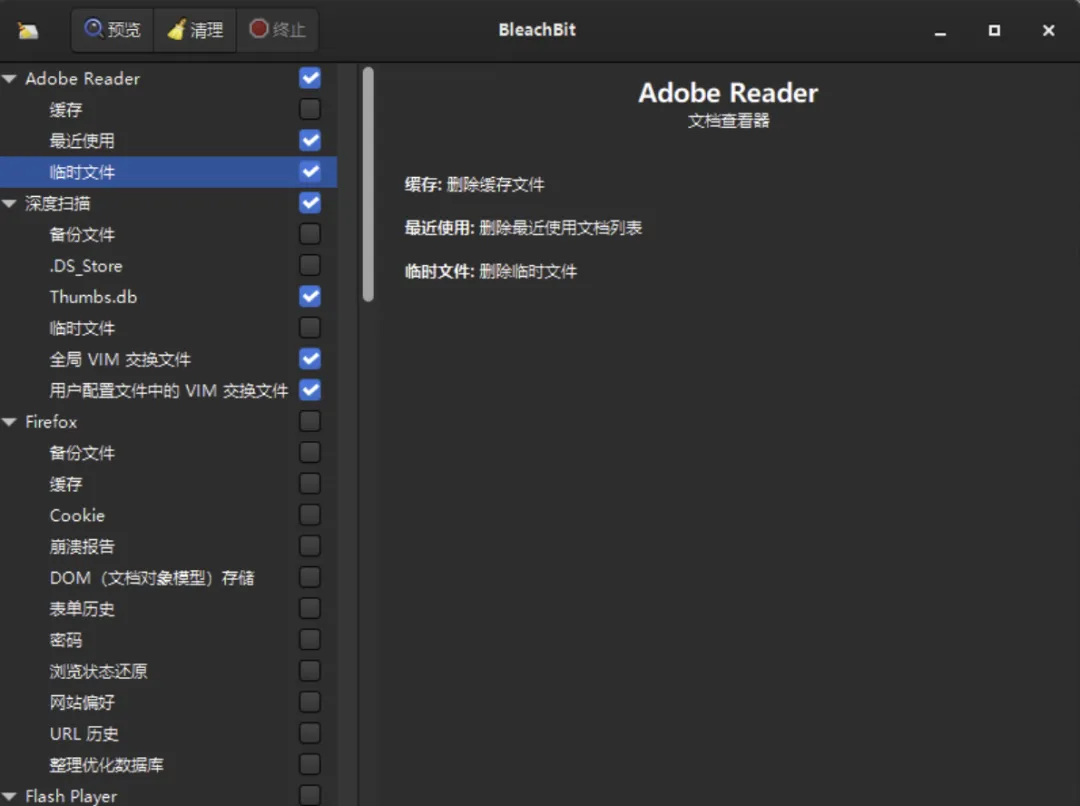The image size is (1080, 806).
Task: Check the Firefox 缓存 checkbox
Action: point(310,484)
